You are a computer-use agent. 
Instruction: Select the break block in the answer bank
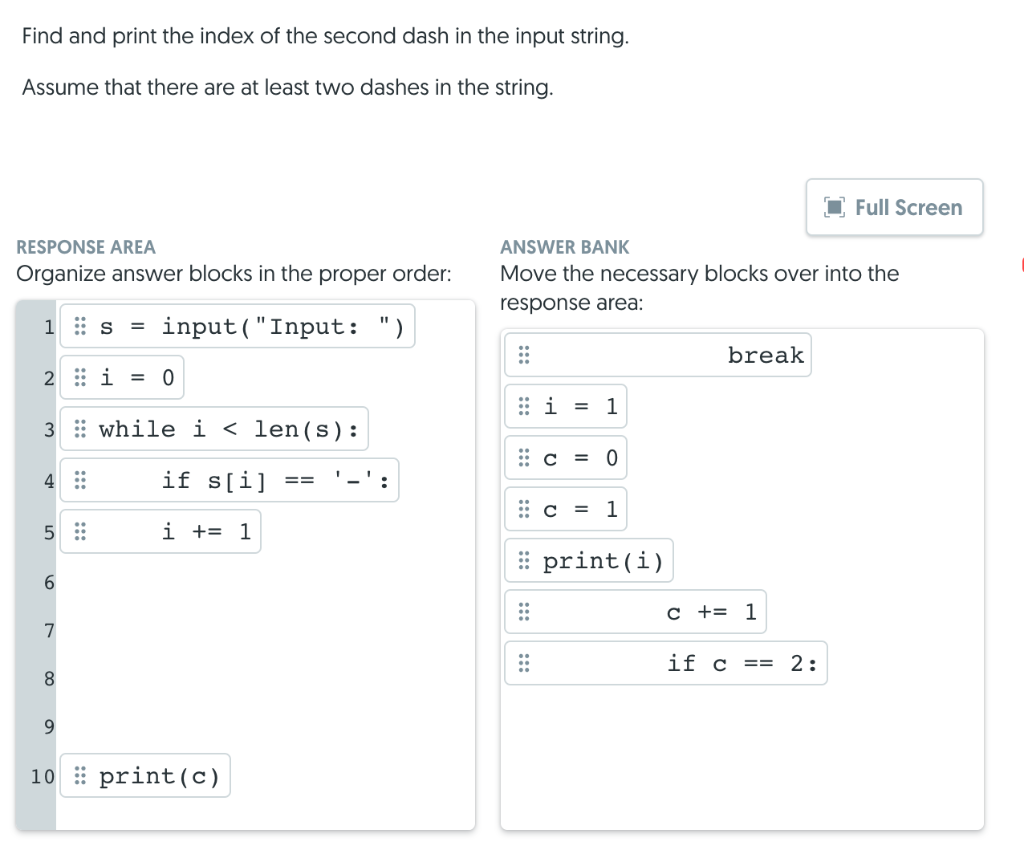click(655, 354)
